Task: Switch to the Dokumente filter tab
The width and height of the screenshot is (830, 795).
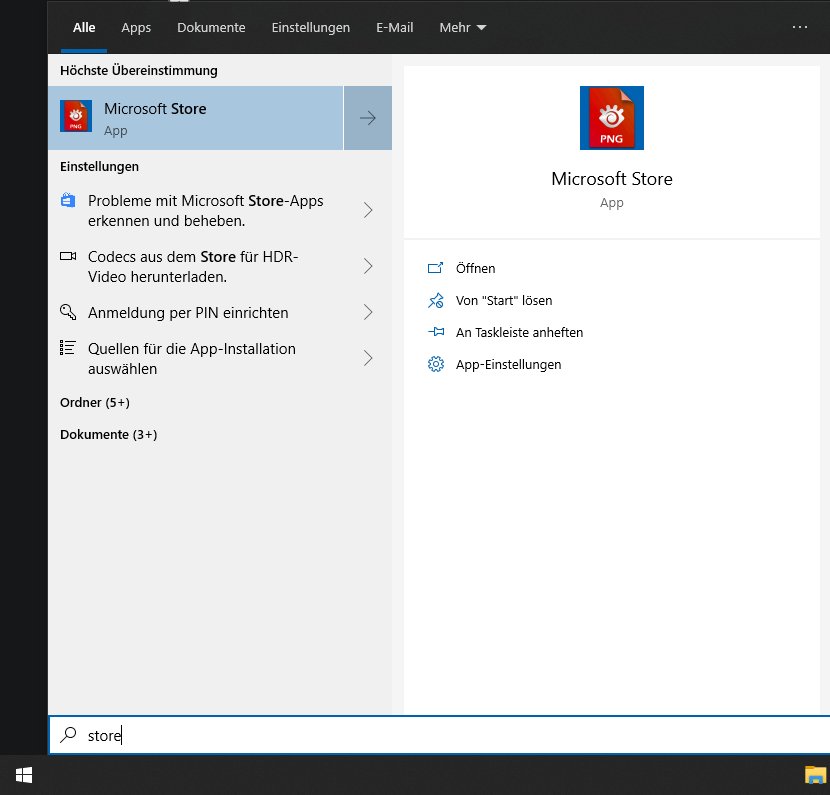Action: [211, 28]
